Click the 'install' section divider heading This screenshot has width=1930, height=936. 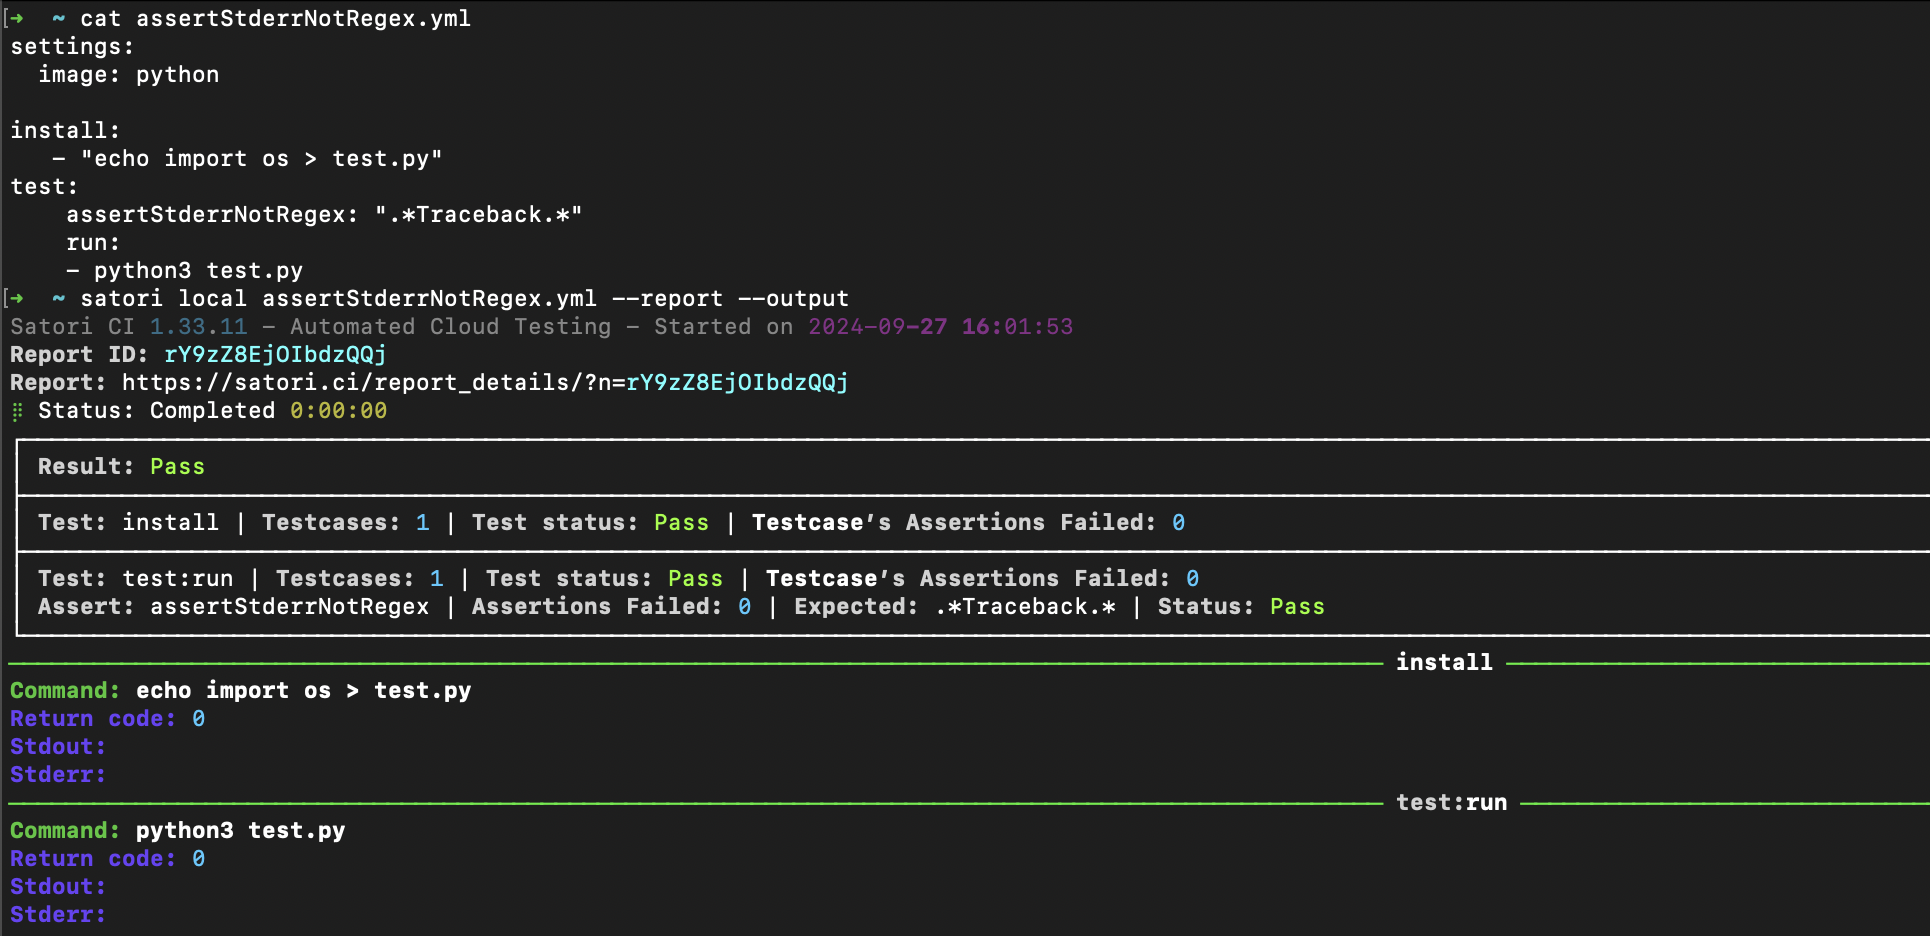(1444, 663)
